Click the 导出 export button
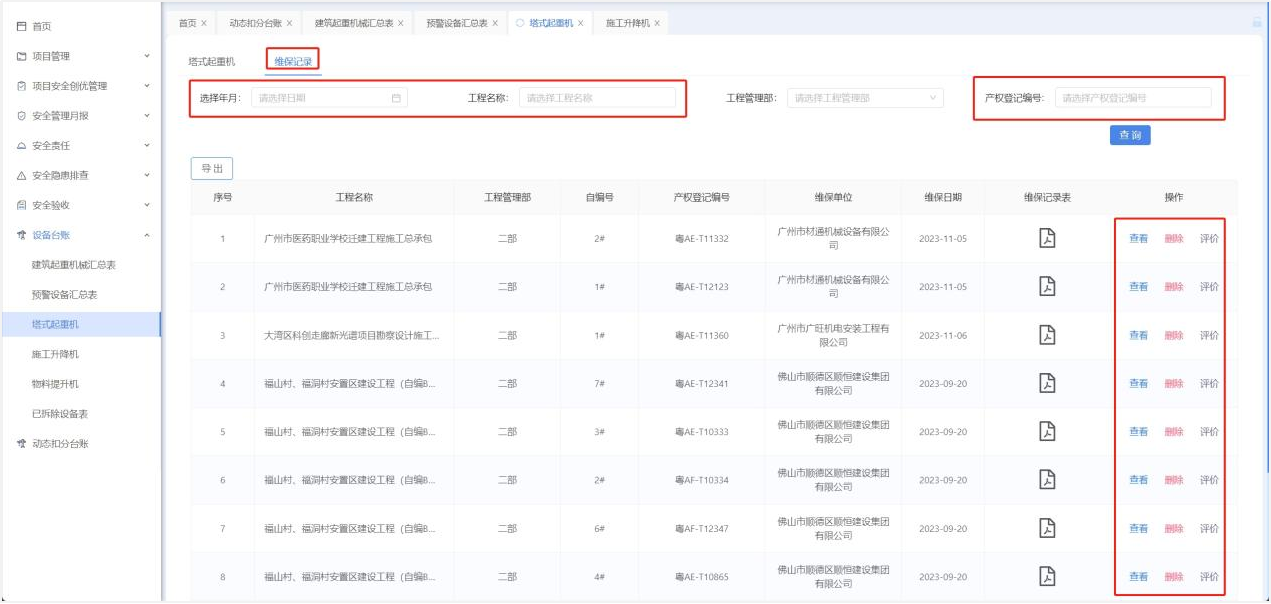 tap(212, 168)
